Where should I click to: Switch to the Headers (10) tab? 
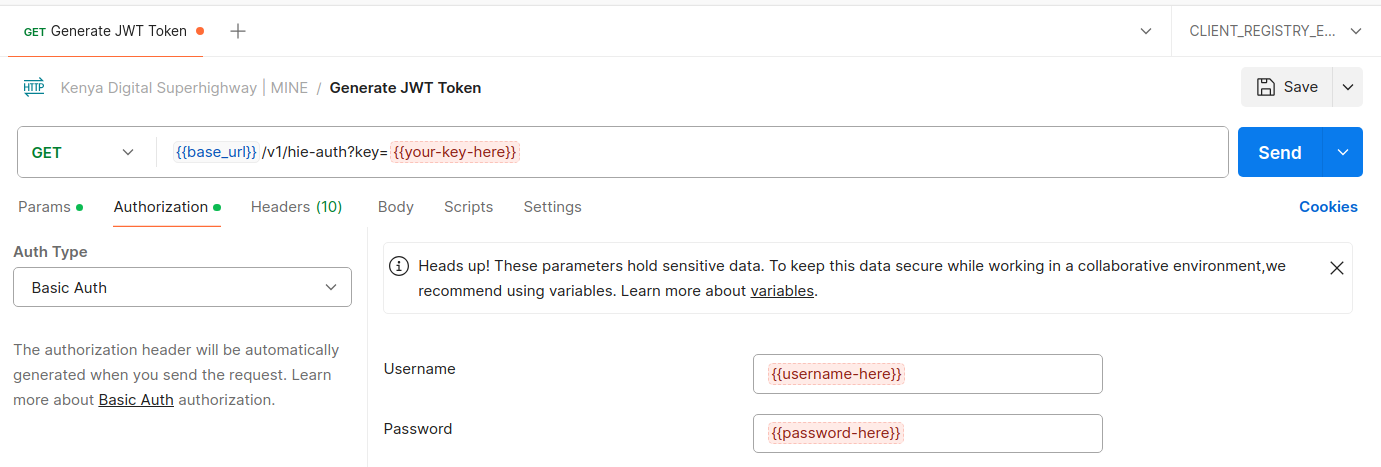point(296,207)
